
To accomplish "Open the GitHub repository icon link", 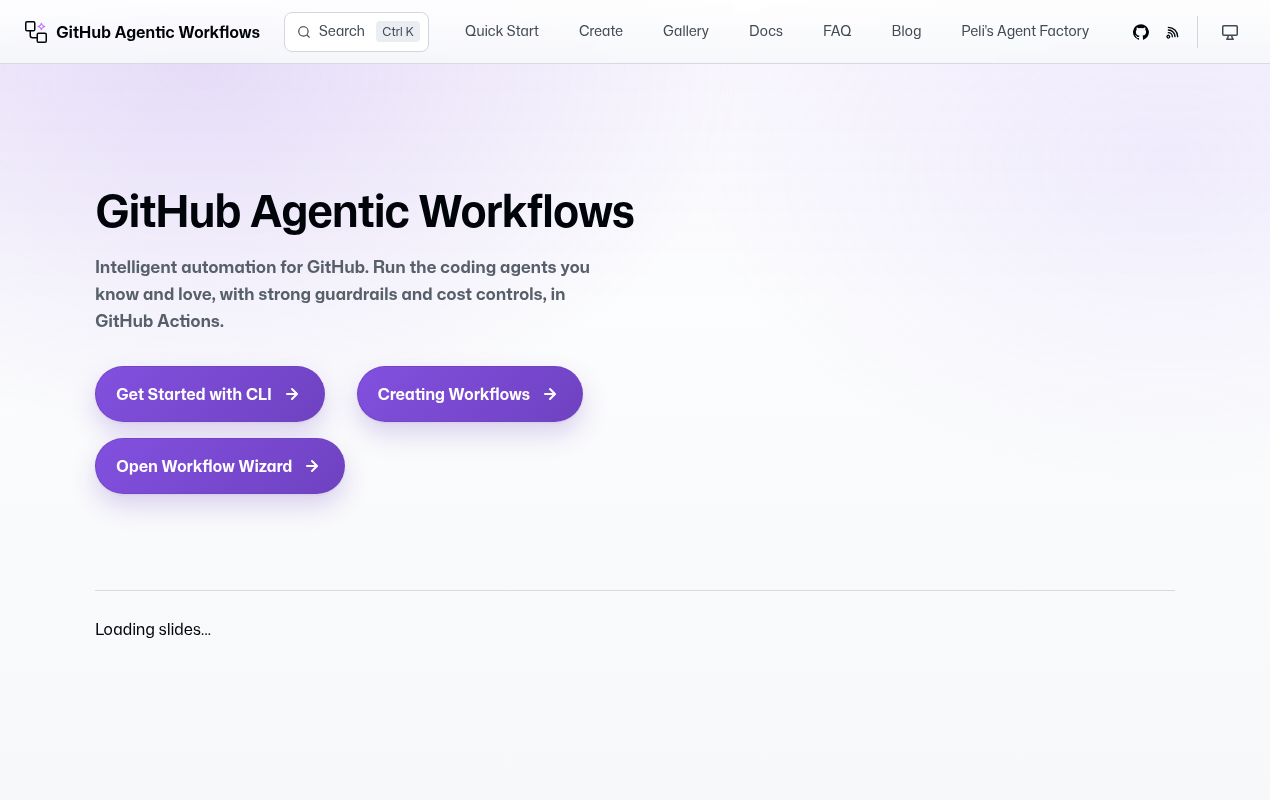I will click(1141, 32).
